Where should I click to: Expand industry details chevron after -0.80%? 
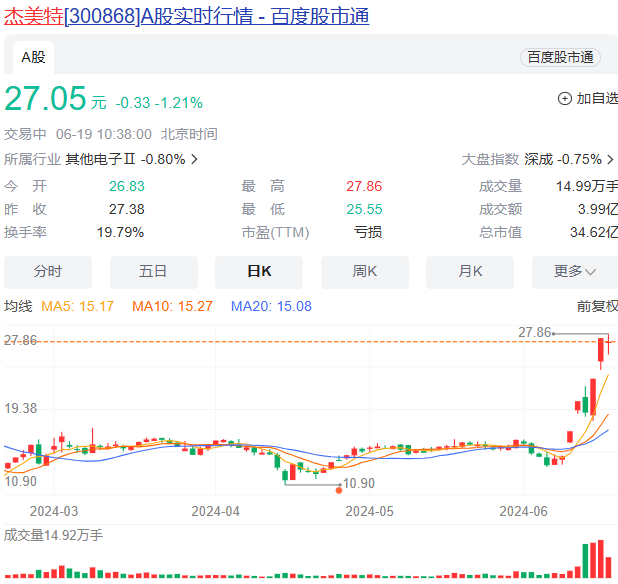[x=194, y=159]
